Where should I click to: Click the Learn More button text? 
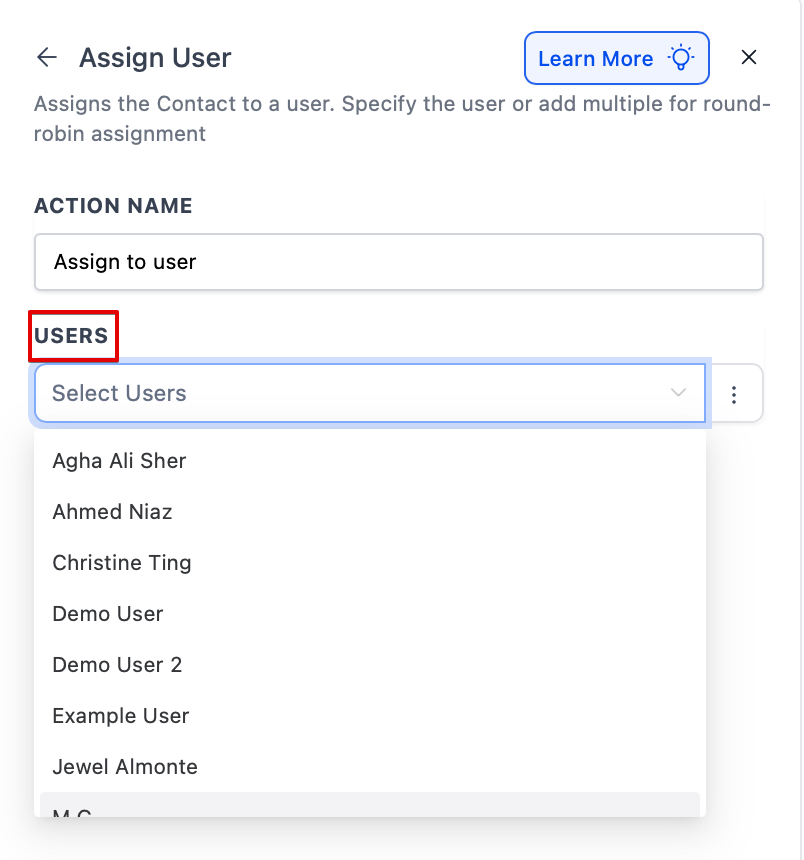(x=595, y=59)
